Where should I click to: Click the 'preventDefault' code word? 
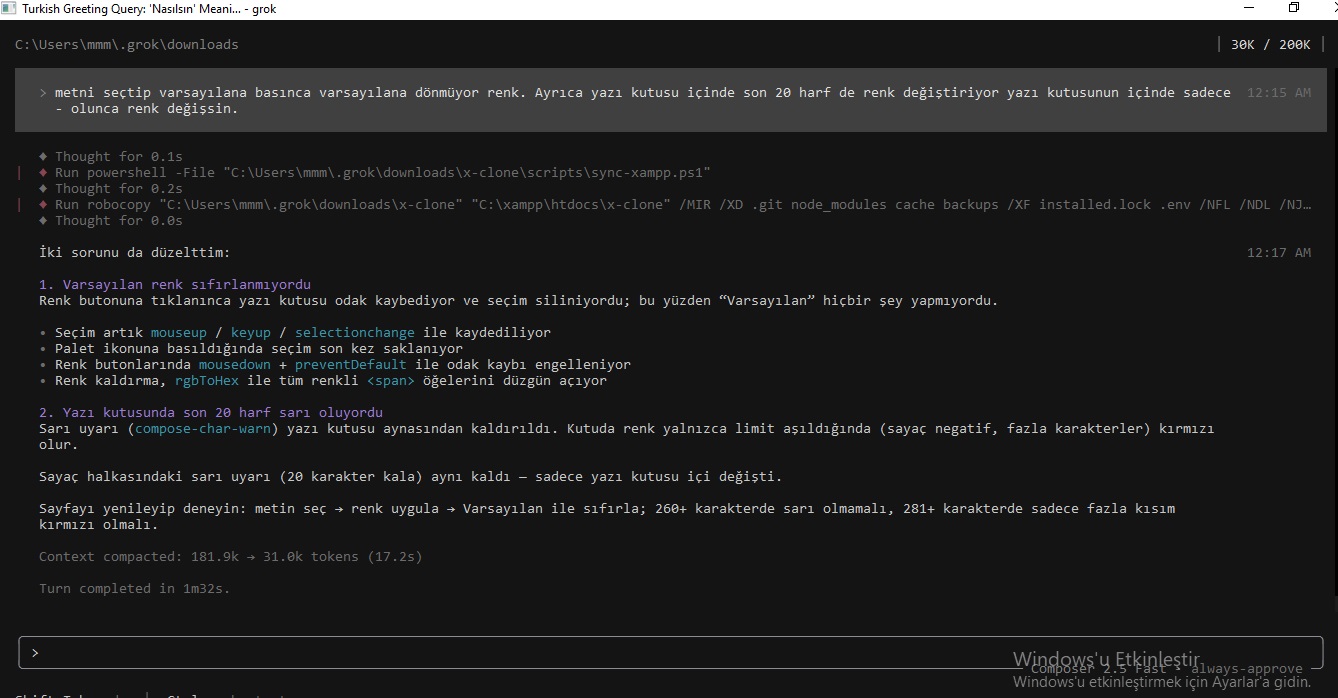point(351,364)
